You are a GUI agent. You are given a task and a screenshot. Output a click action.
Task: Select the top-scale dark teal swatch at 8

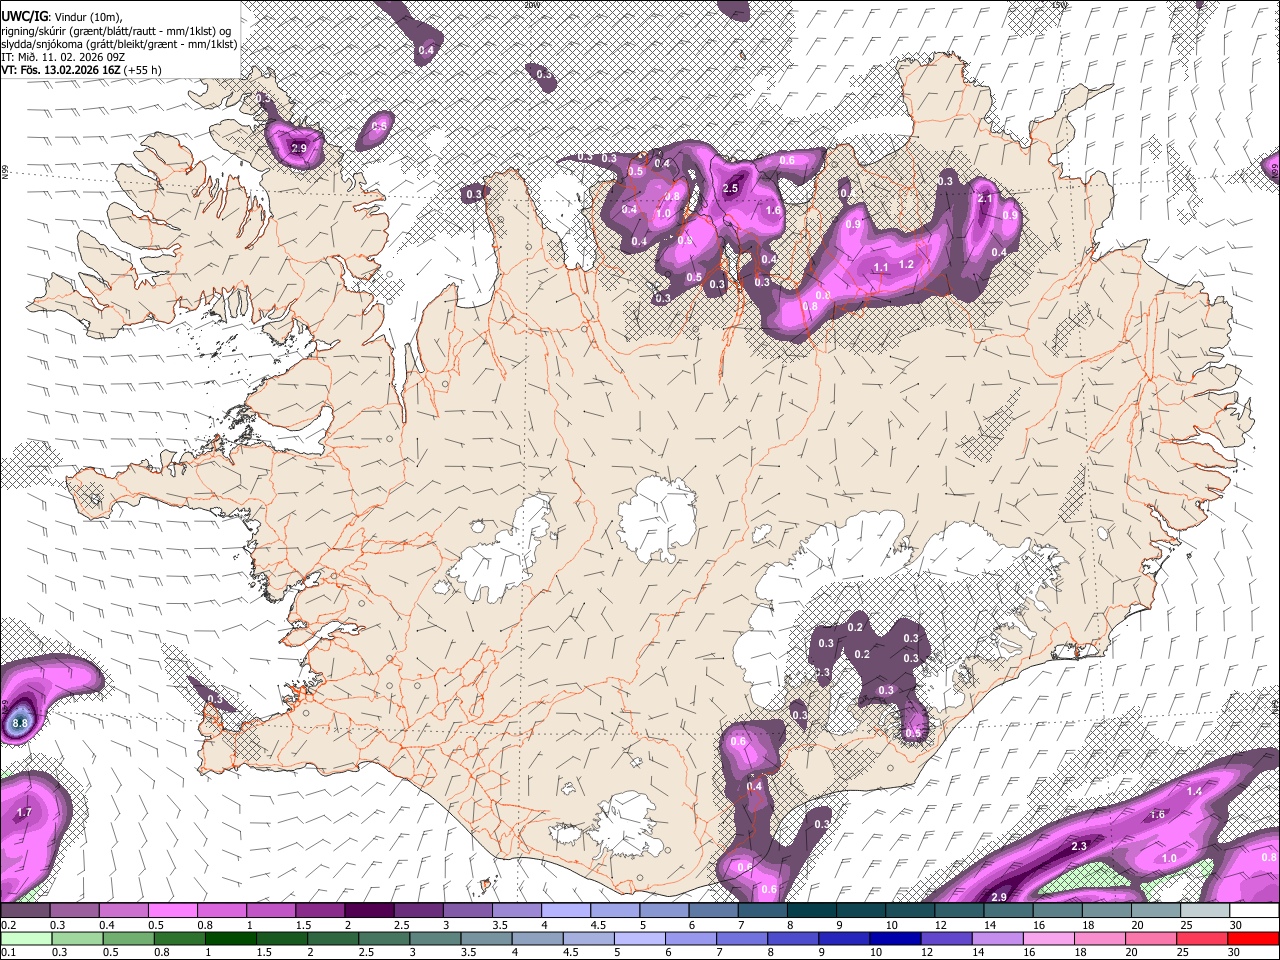tap(811, 911)
